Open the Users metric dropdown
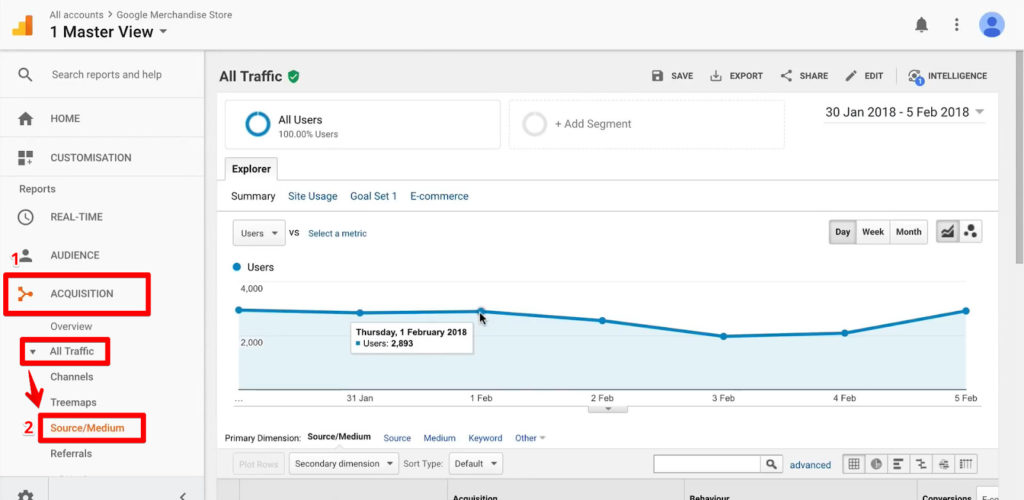Screen dimensions: 1024x500 pyautogui.click(x=259, y=233)
